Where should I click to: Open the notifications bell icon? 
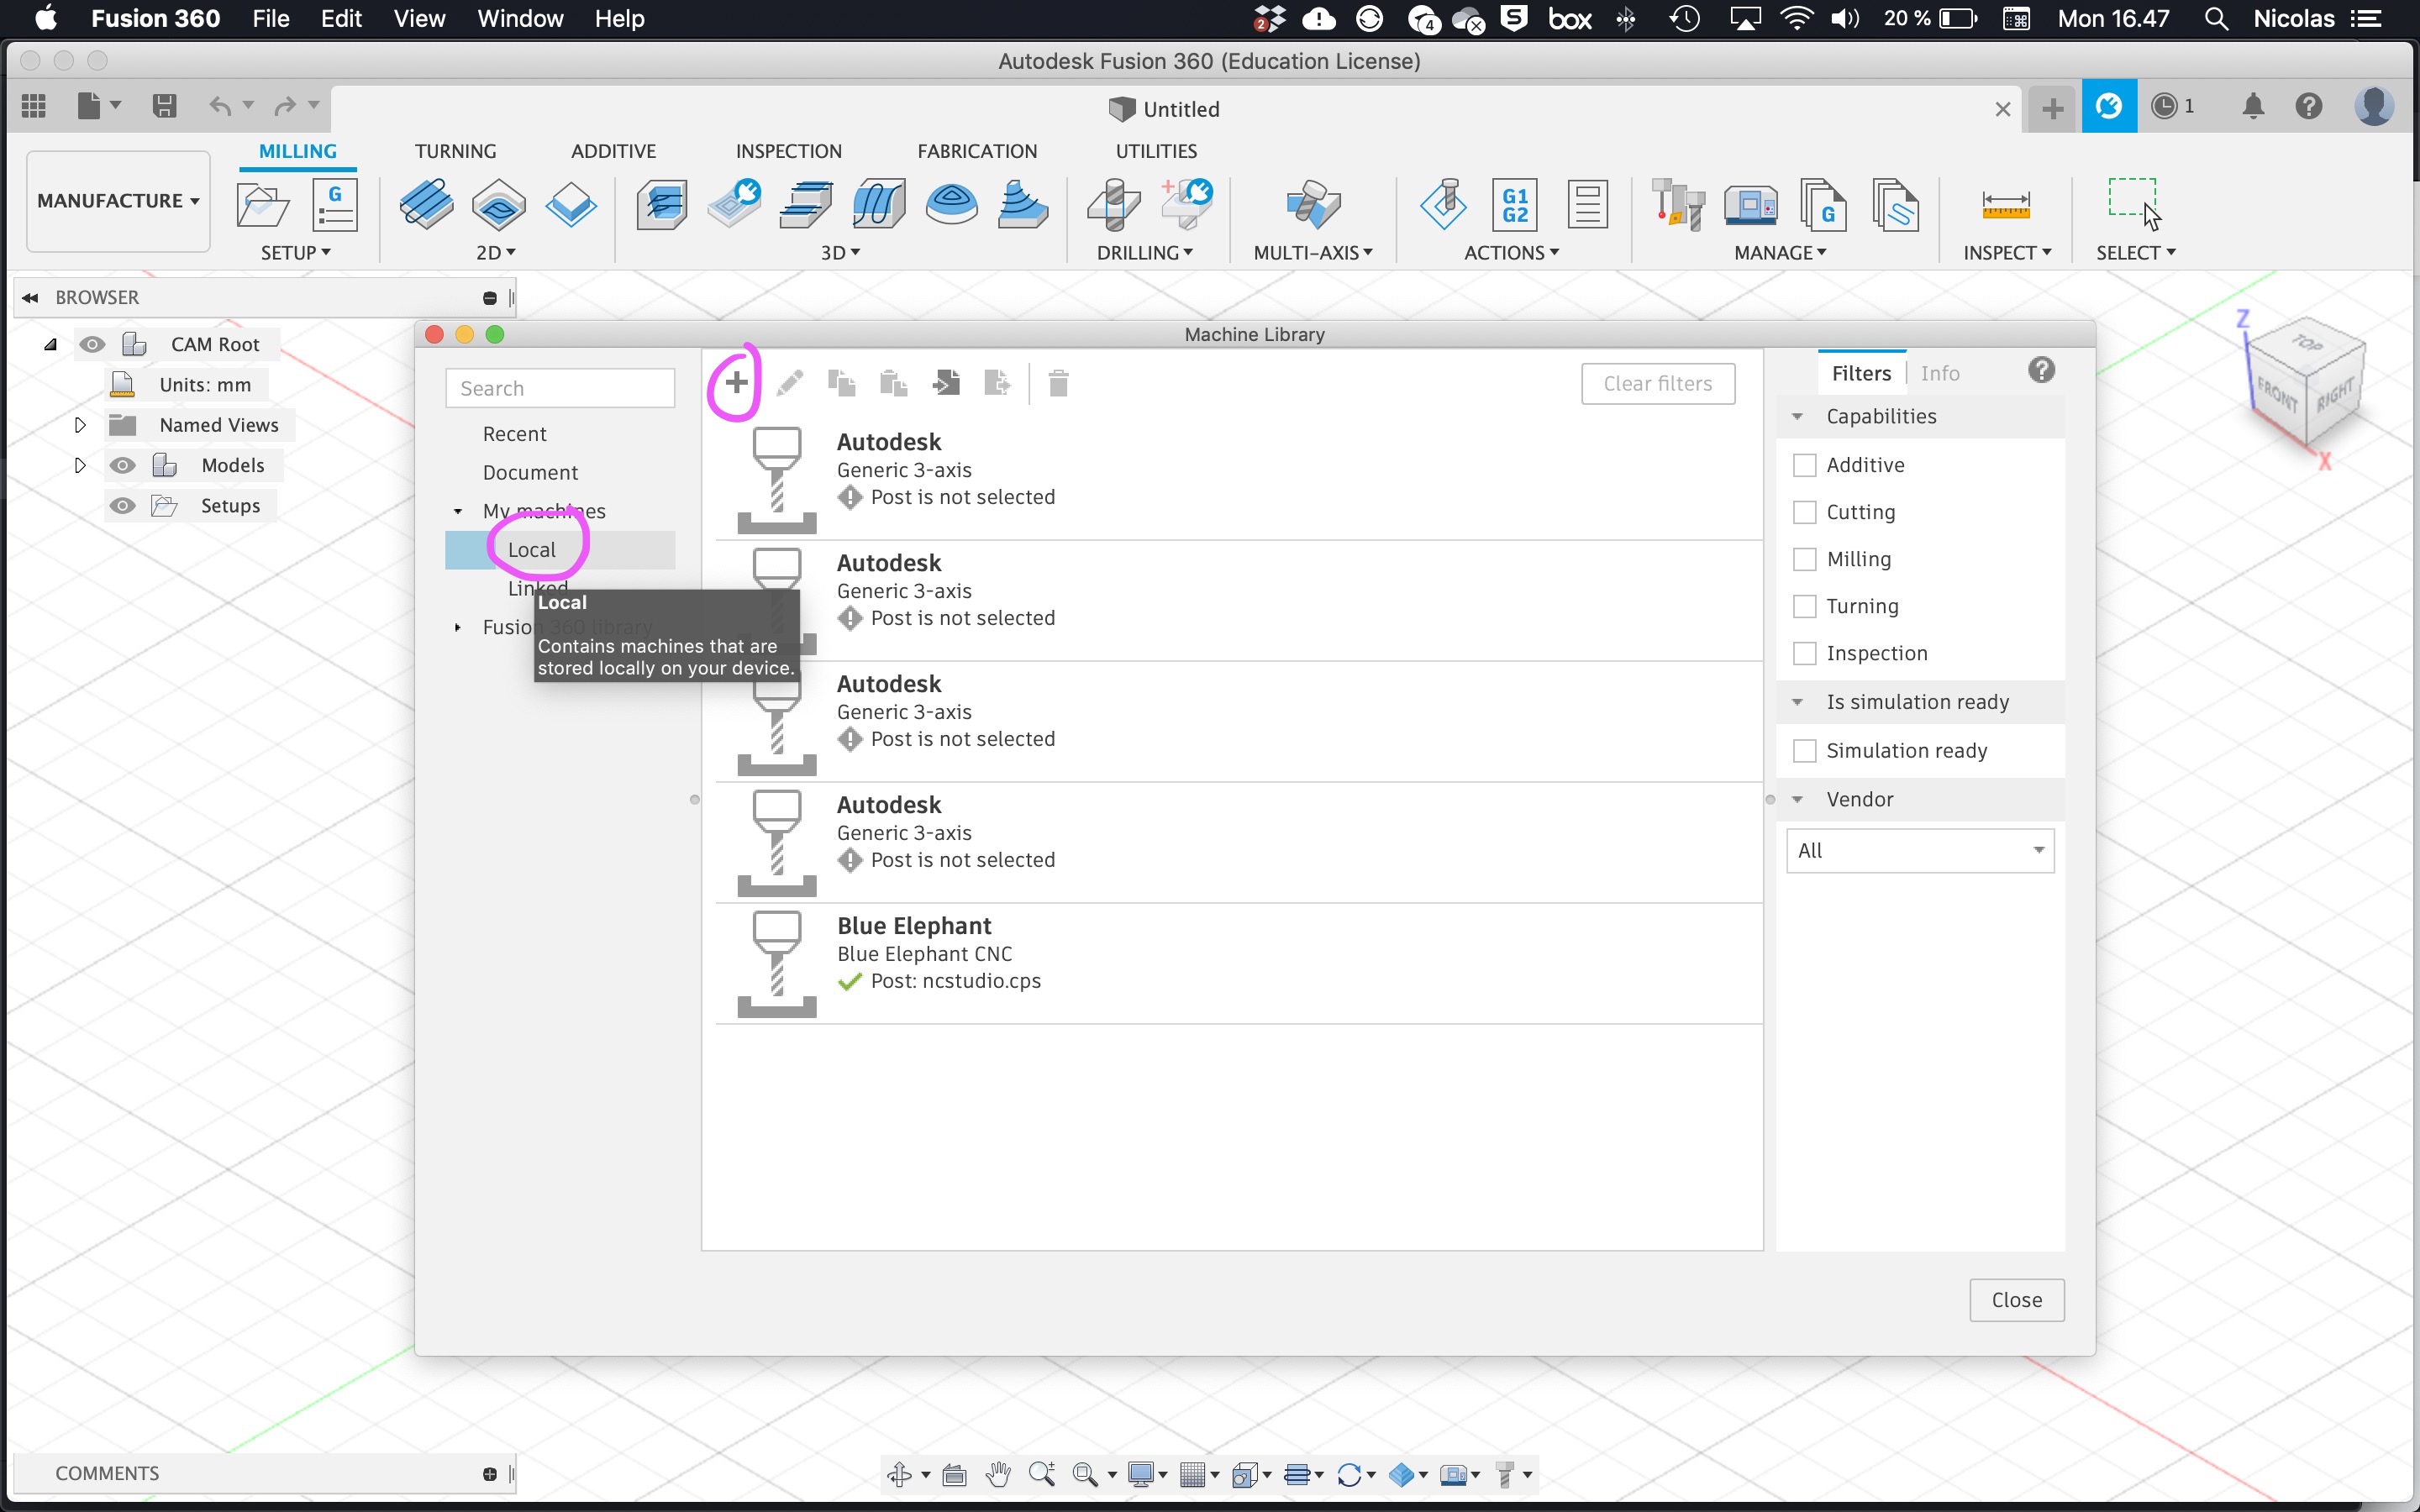[x=2252, y=105]
